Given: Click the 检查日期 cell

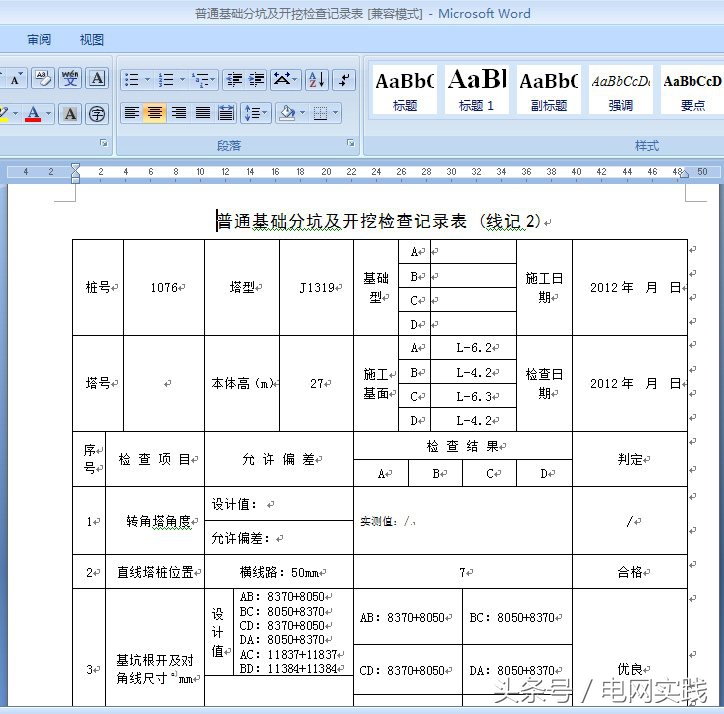Looking at the screenshot, I should [544, 383].
